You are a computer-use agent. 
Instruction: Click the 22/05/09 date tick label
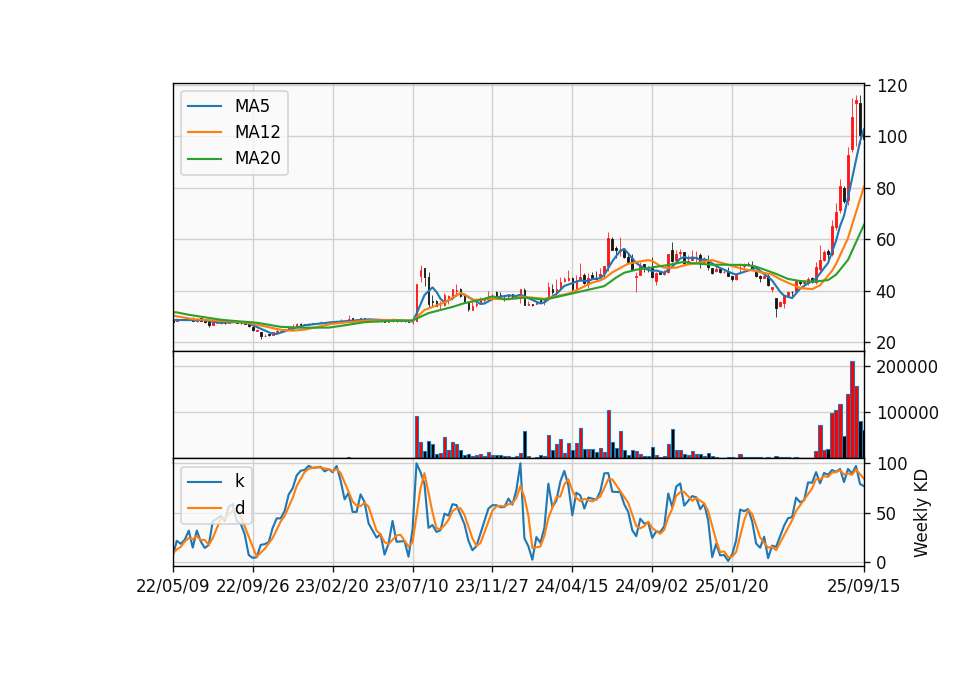(x=173, y=587)
